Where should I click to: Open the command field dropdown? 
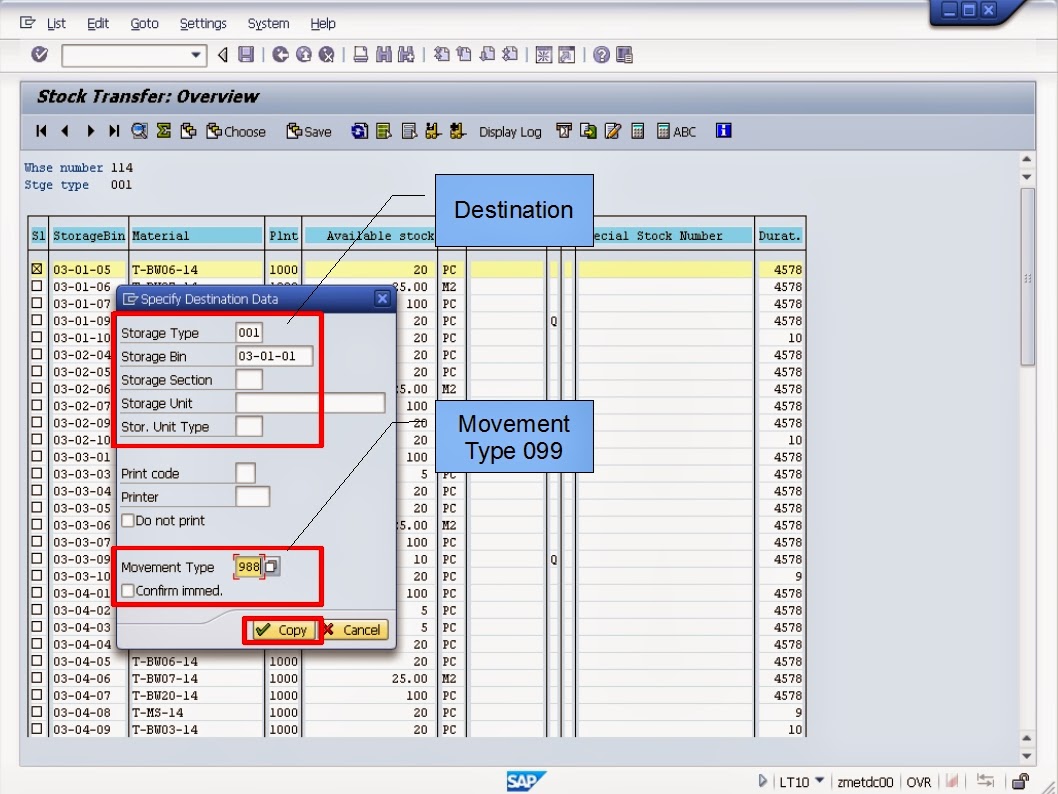[198, 55]
